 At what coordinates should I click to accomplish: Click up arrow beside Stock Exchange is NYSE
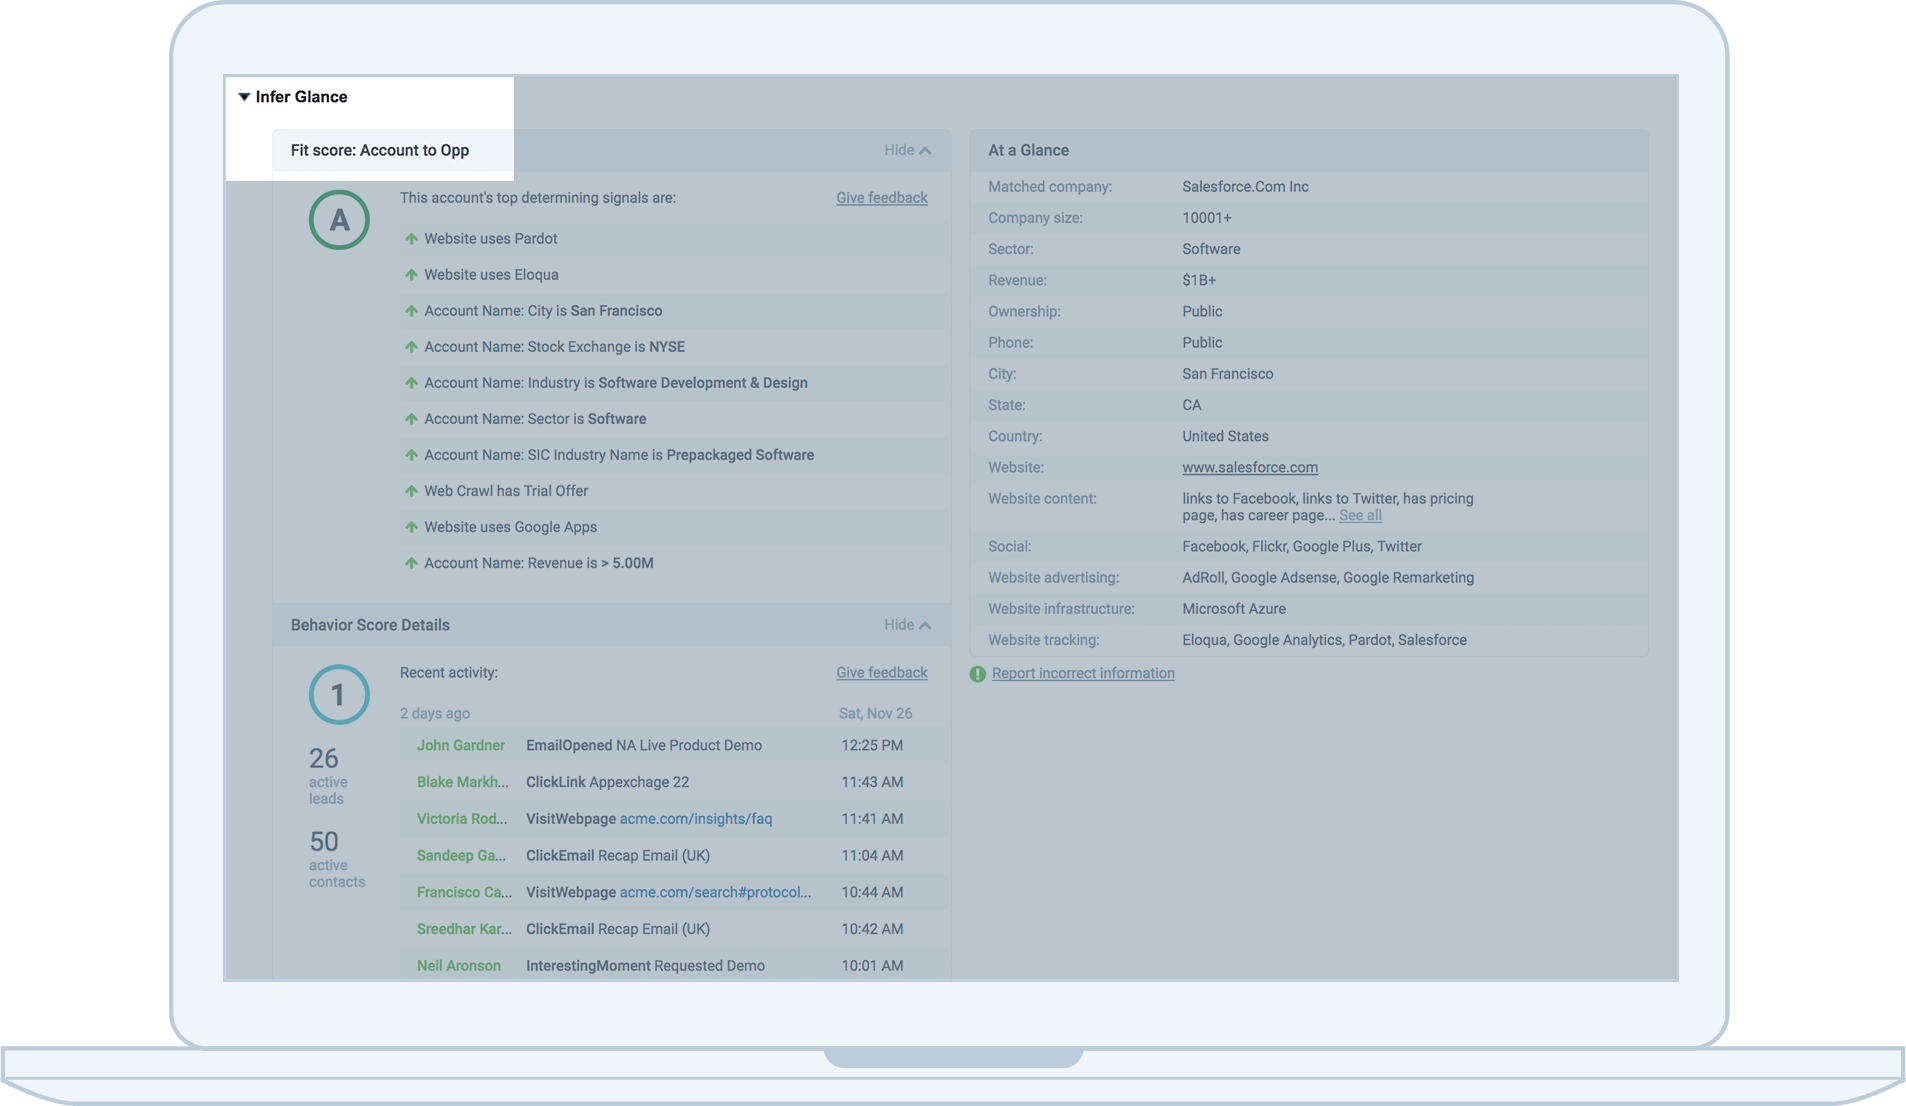click(411, 347)
